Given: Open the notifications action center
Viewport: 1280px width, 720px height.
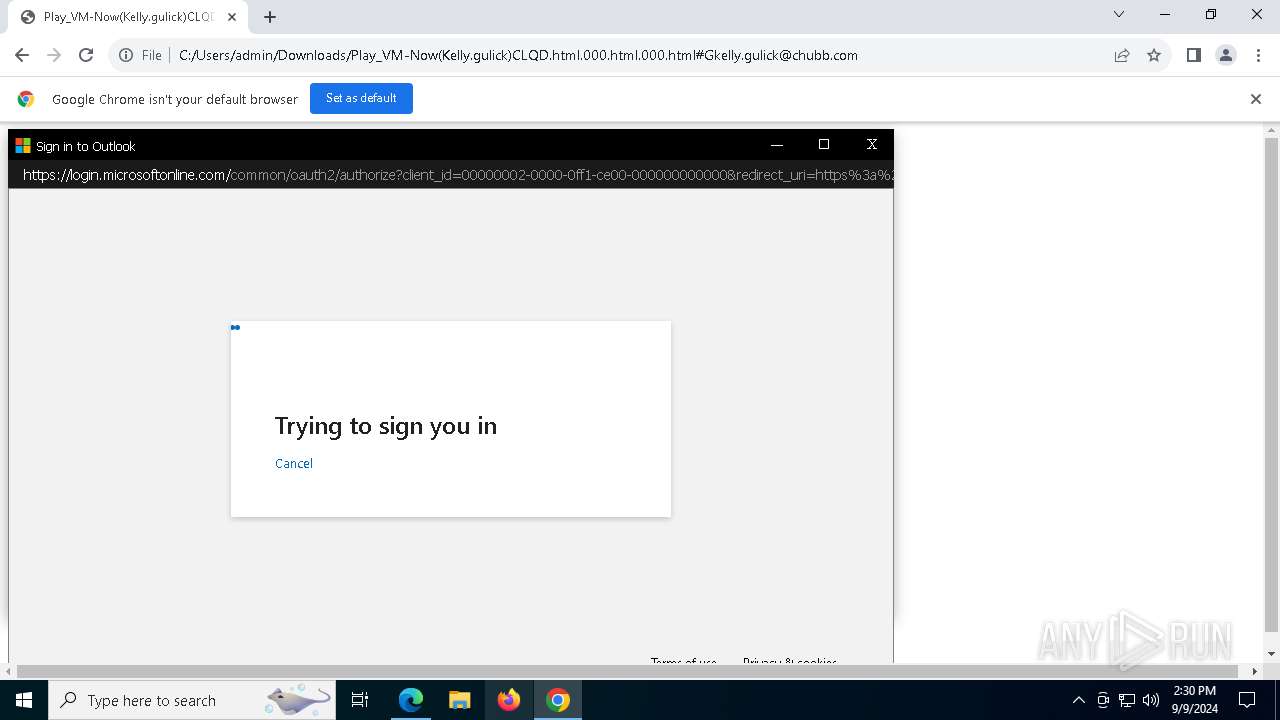Looking at the screenshot, I should click(x=1247, y=700).
